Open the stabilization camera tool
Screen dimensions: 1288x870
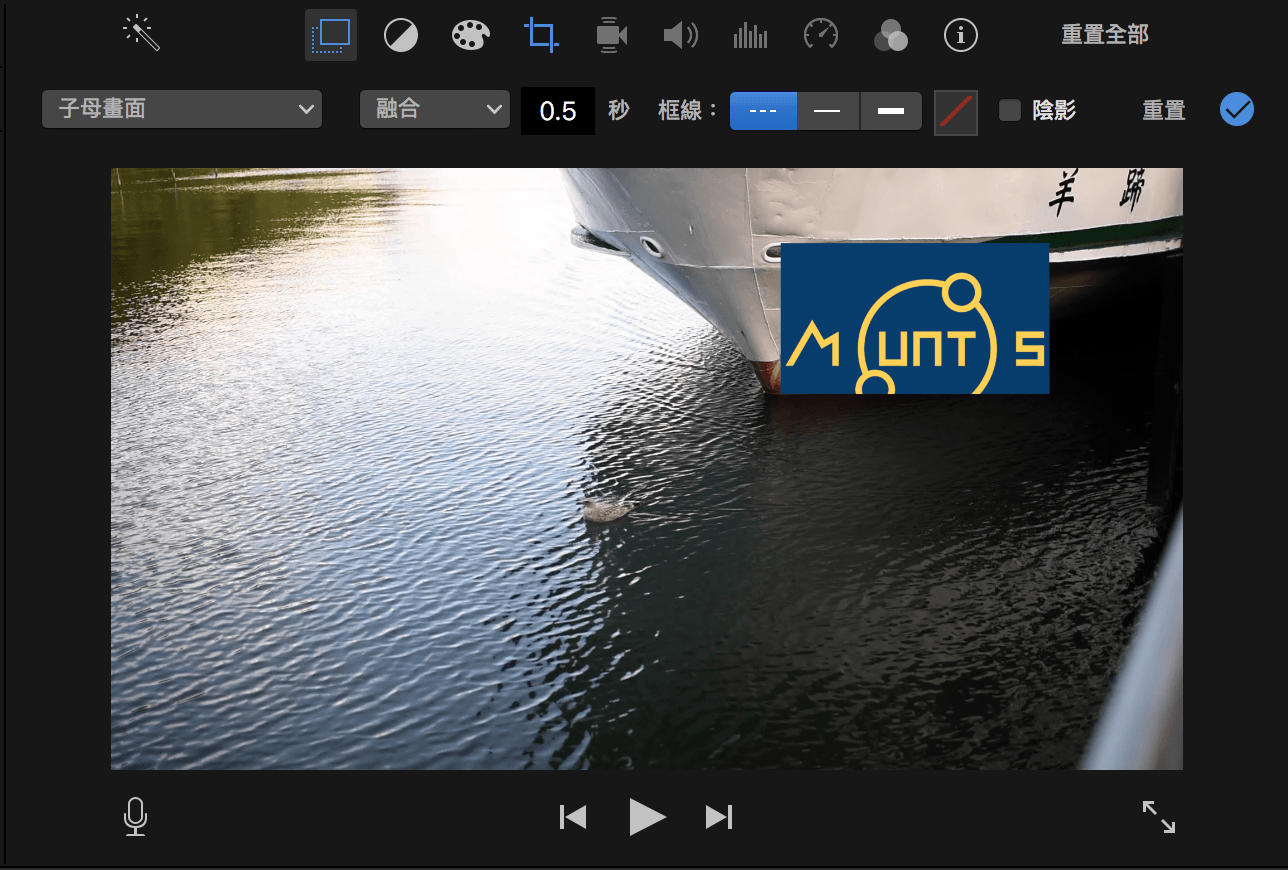tap(611, 35)
